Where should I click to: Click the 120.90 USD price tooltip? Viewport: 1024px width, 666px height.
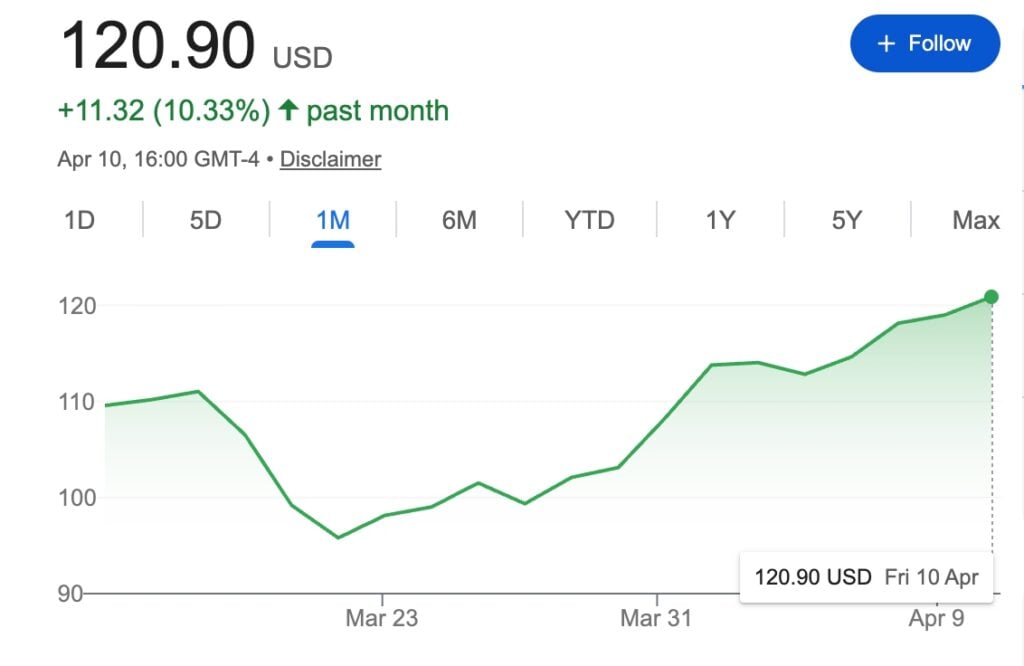click(x=865, y=577)
